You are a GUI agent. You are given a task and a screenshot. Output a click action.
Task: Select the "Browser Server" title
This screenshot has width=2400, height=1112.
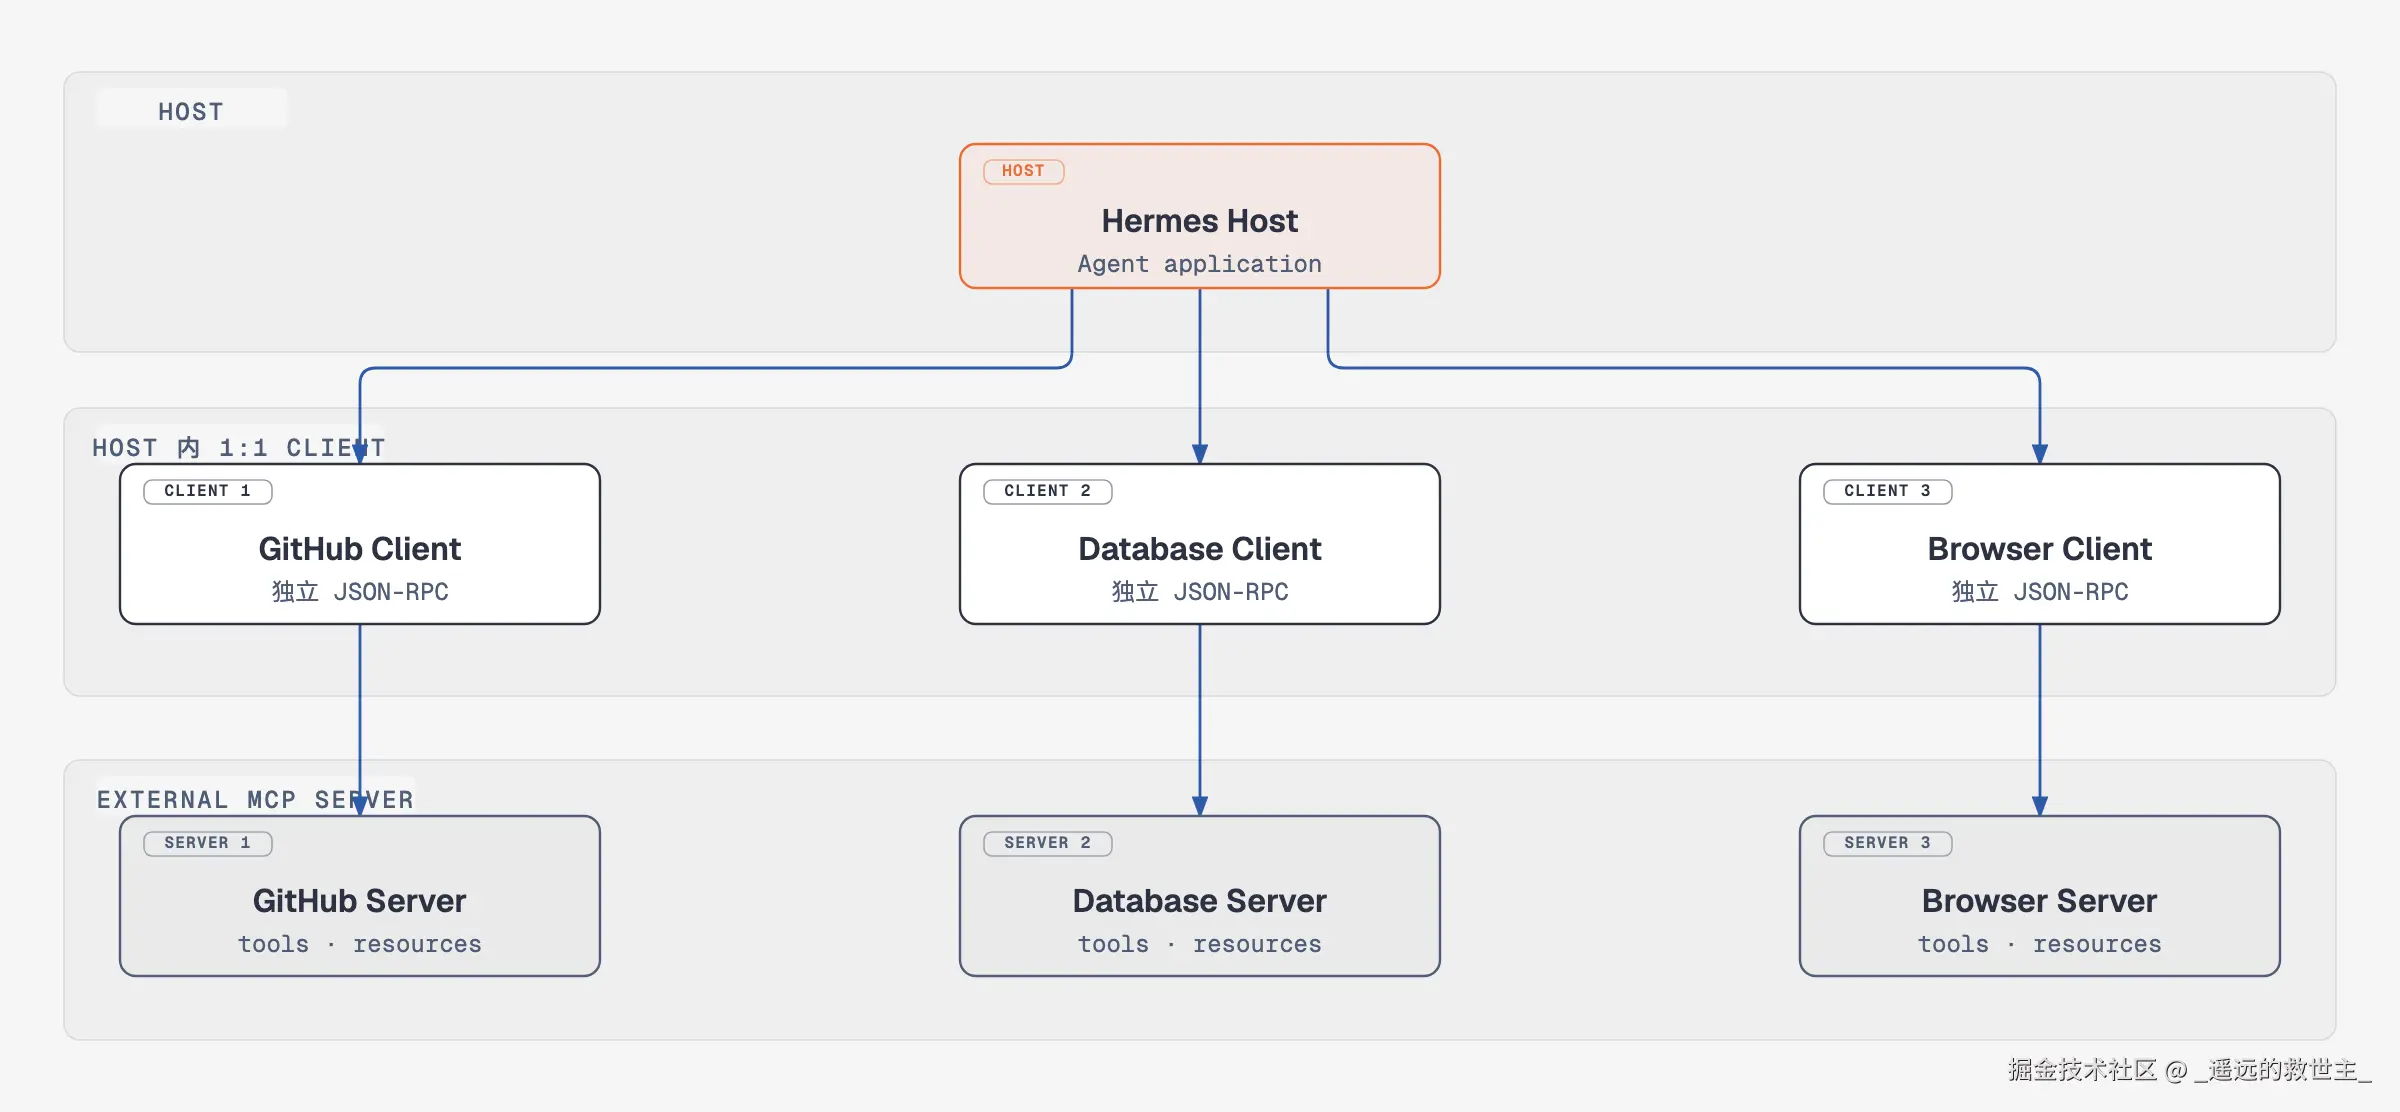[x=2040, y=901]
